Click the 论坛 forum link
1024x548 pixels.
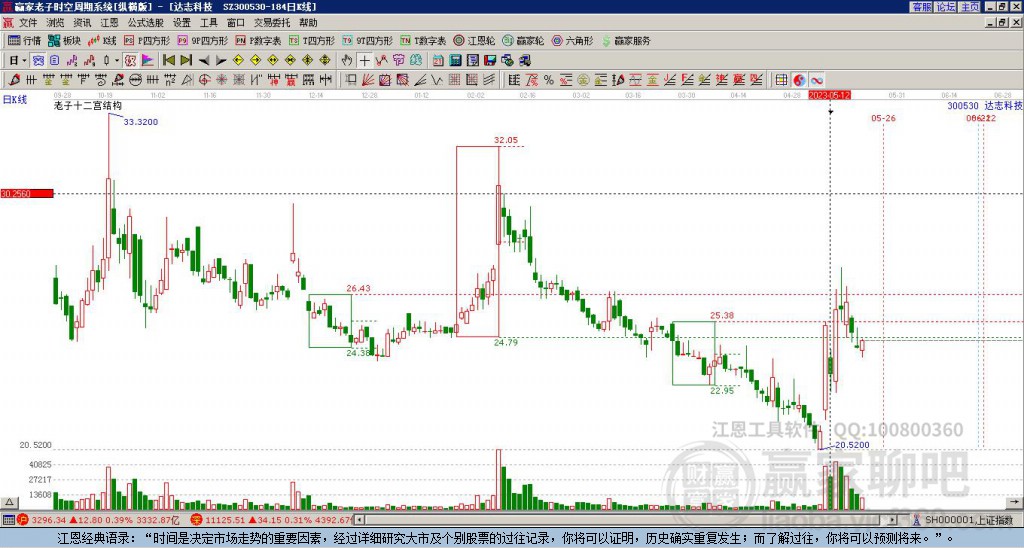point(945,7)
